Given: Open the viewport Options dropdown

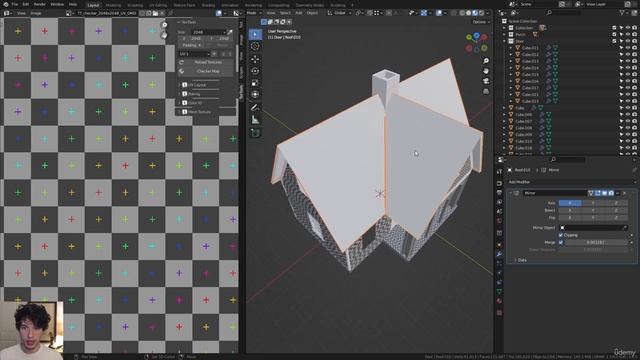Looking at the screenshot, I should pyautogui.click(x=481, y=22).
